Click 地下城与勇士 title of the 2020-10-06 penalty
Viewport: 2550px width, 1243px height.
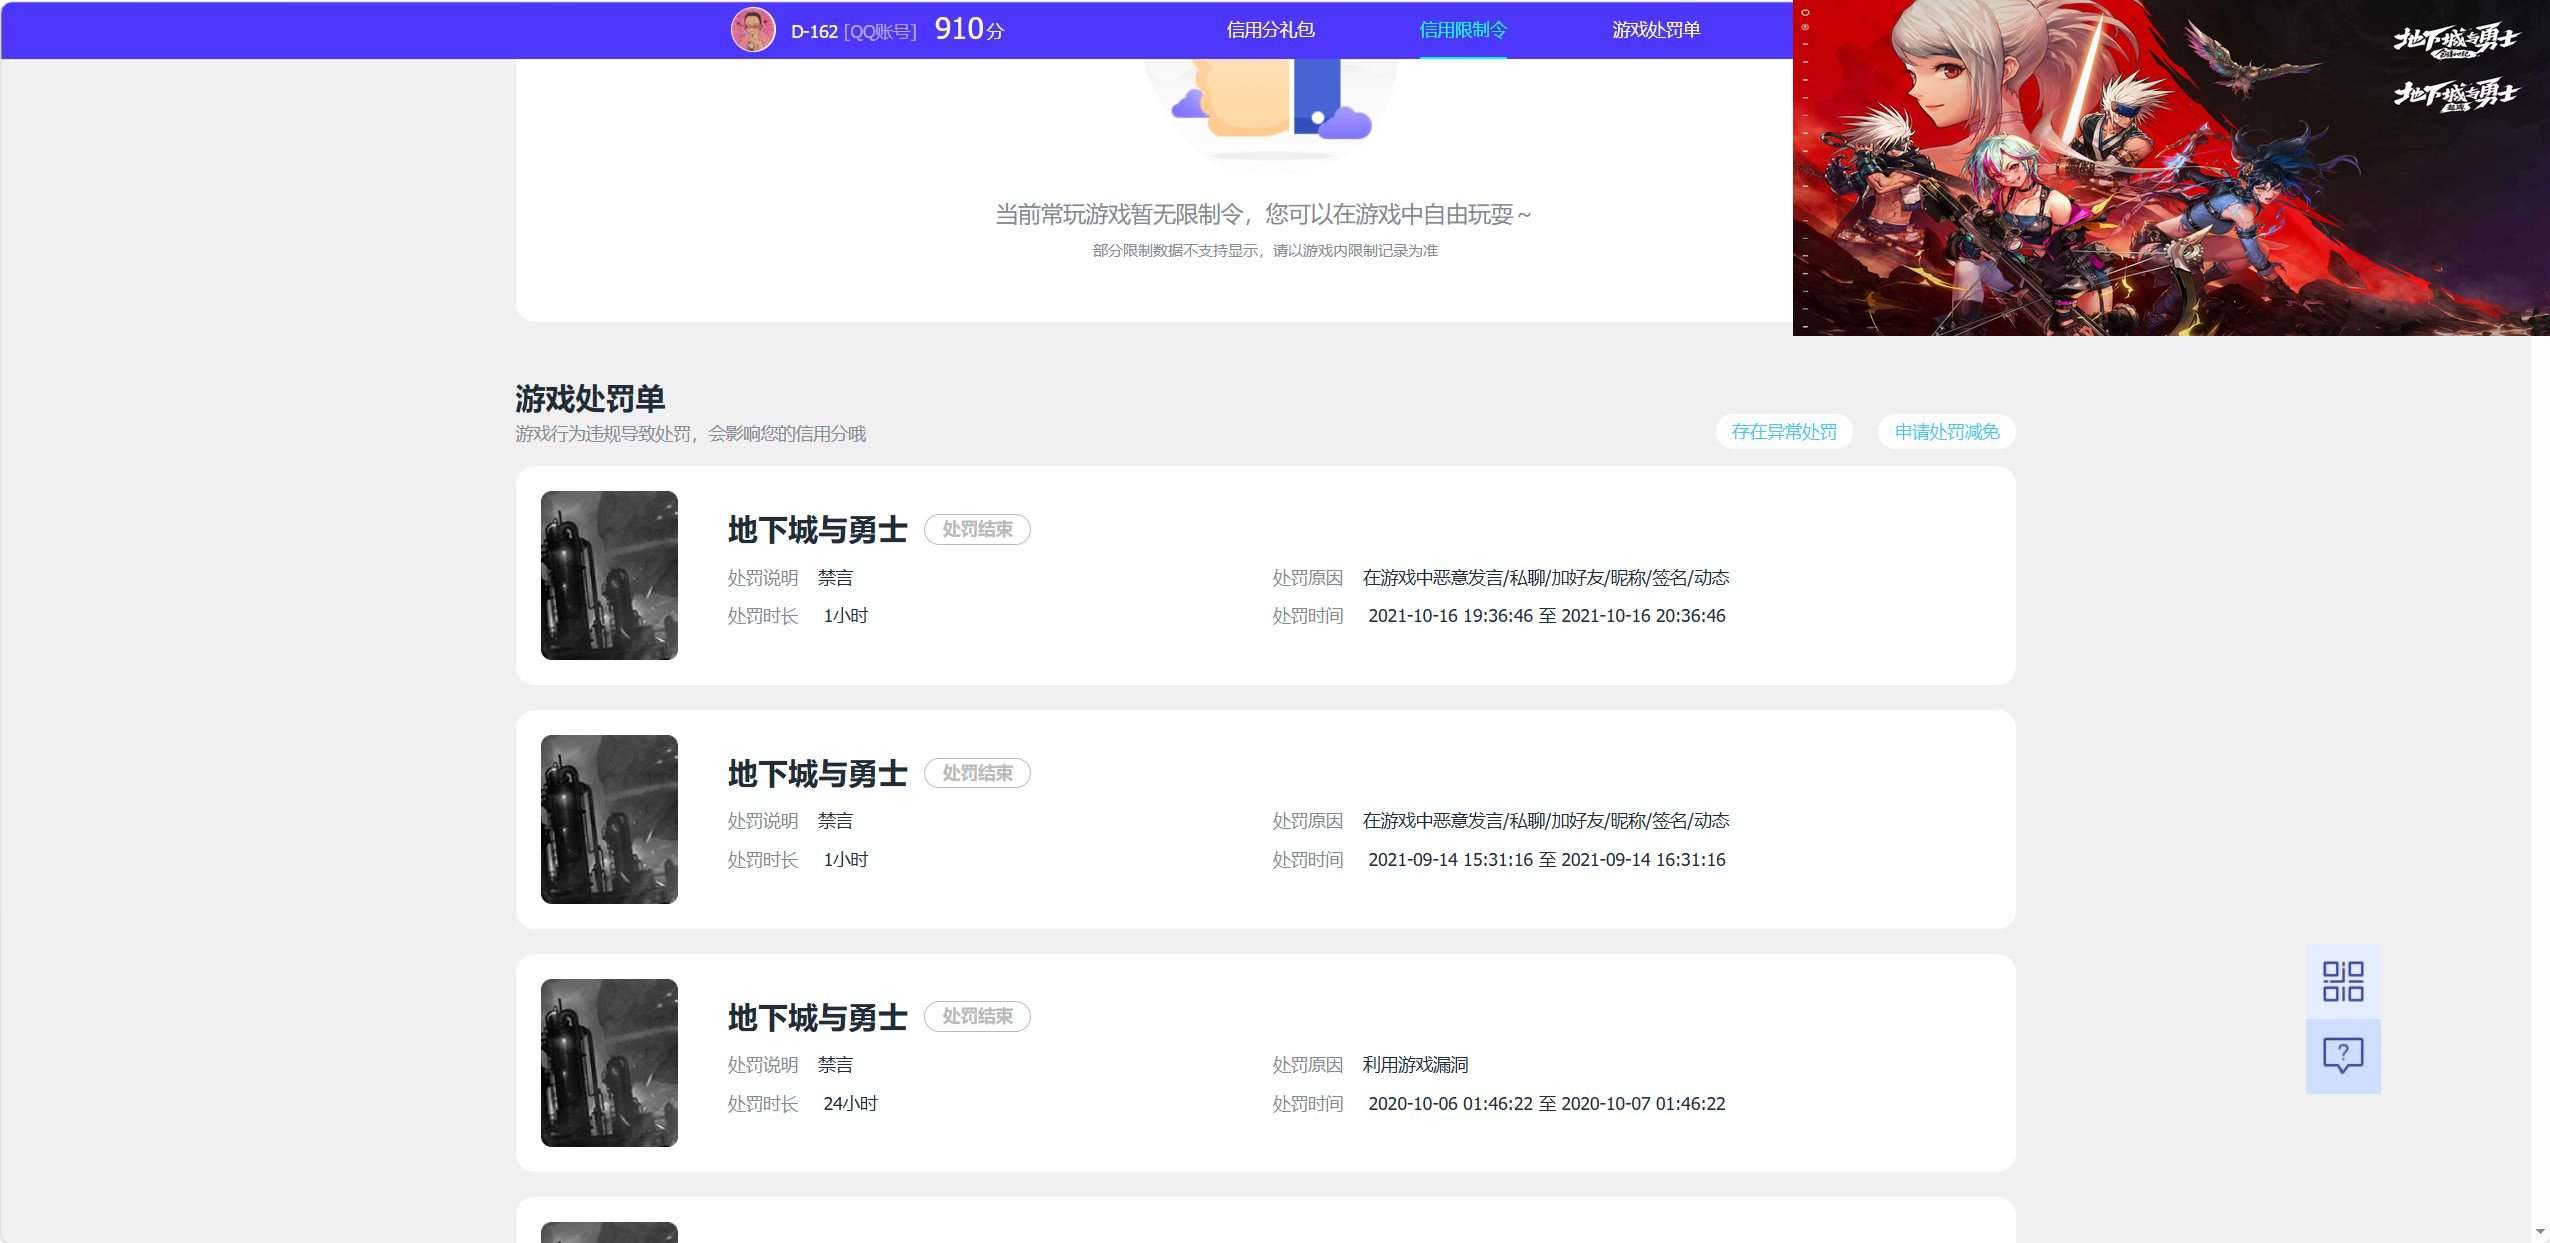(817, 1018)
